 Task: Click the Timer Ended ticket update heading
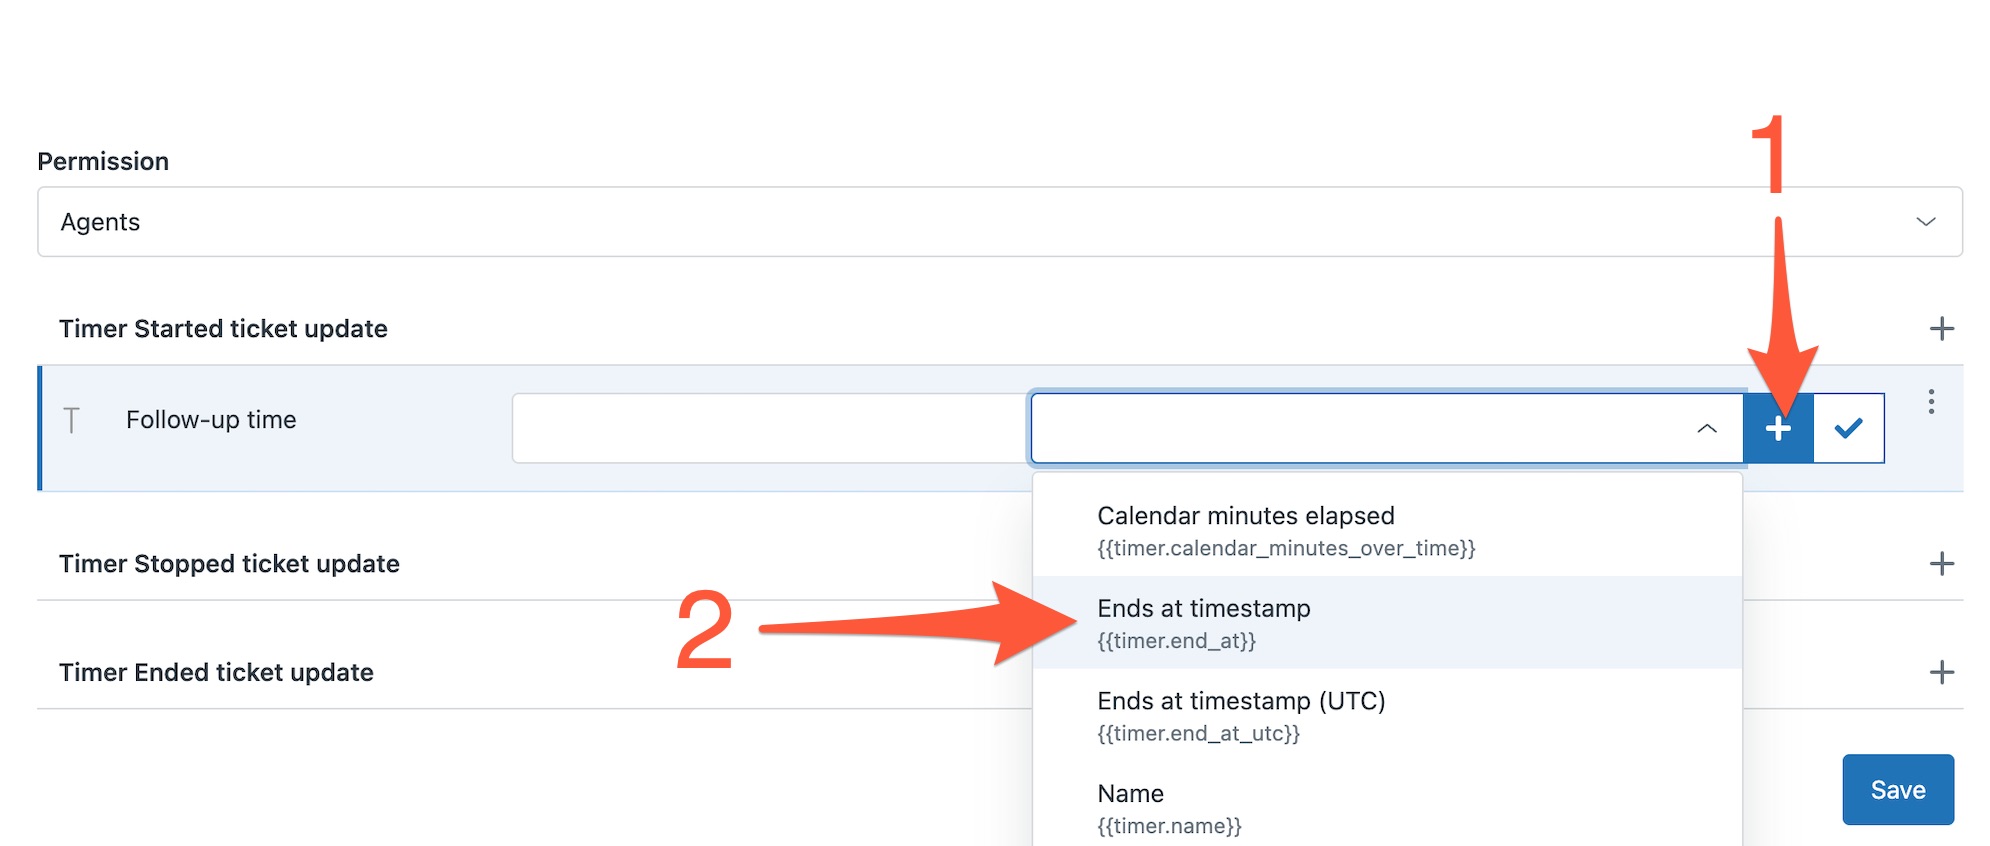[x=216, y=672]
